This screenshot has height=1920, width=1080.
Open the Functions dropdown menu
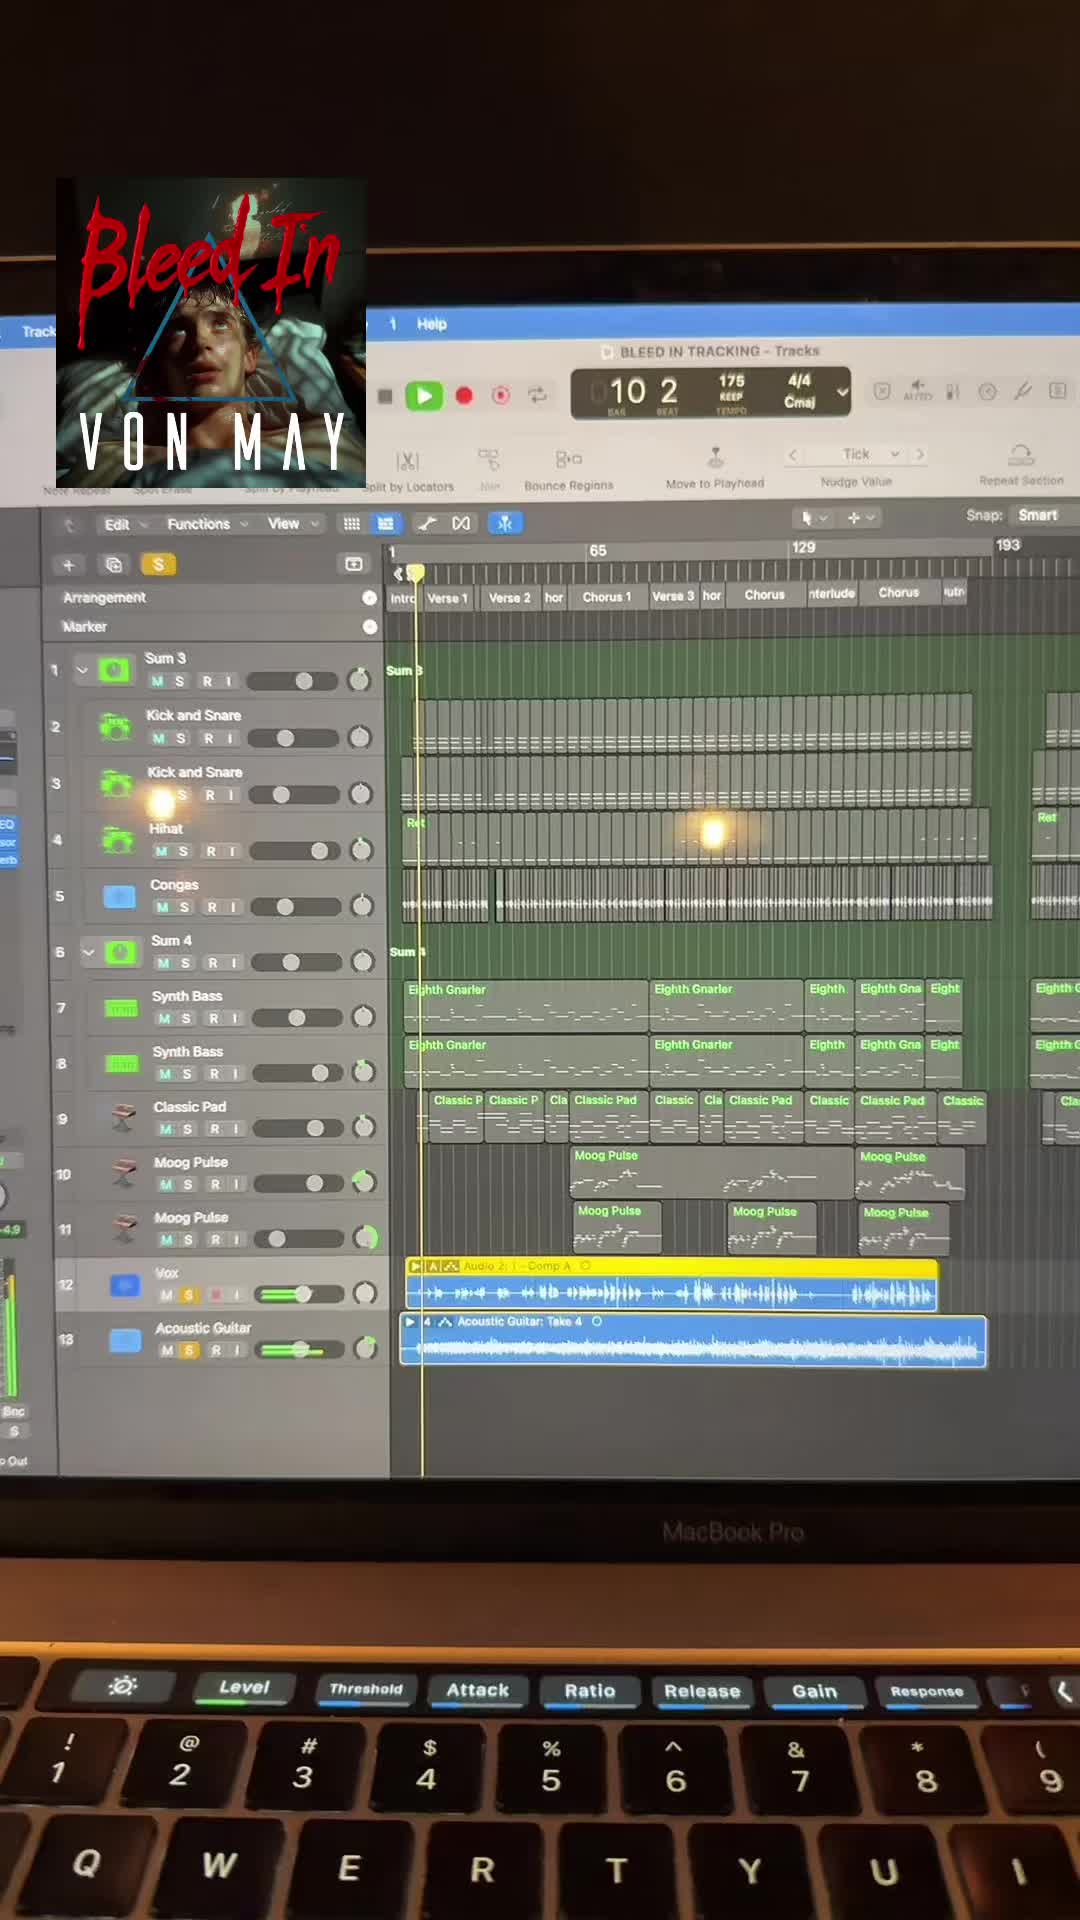click(207, 524)
